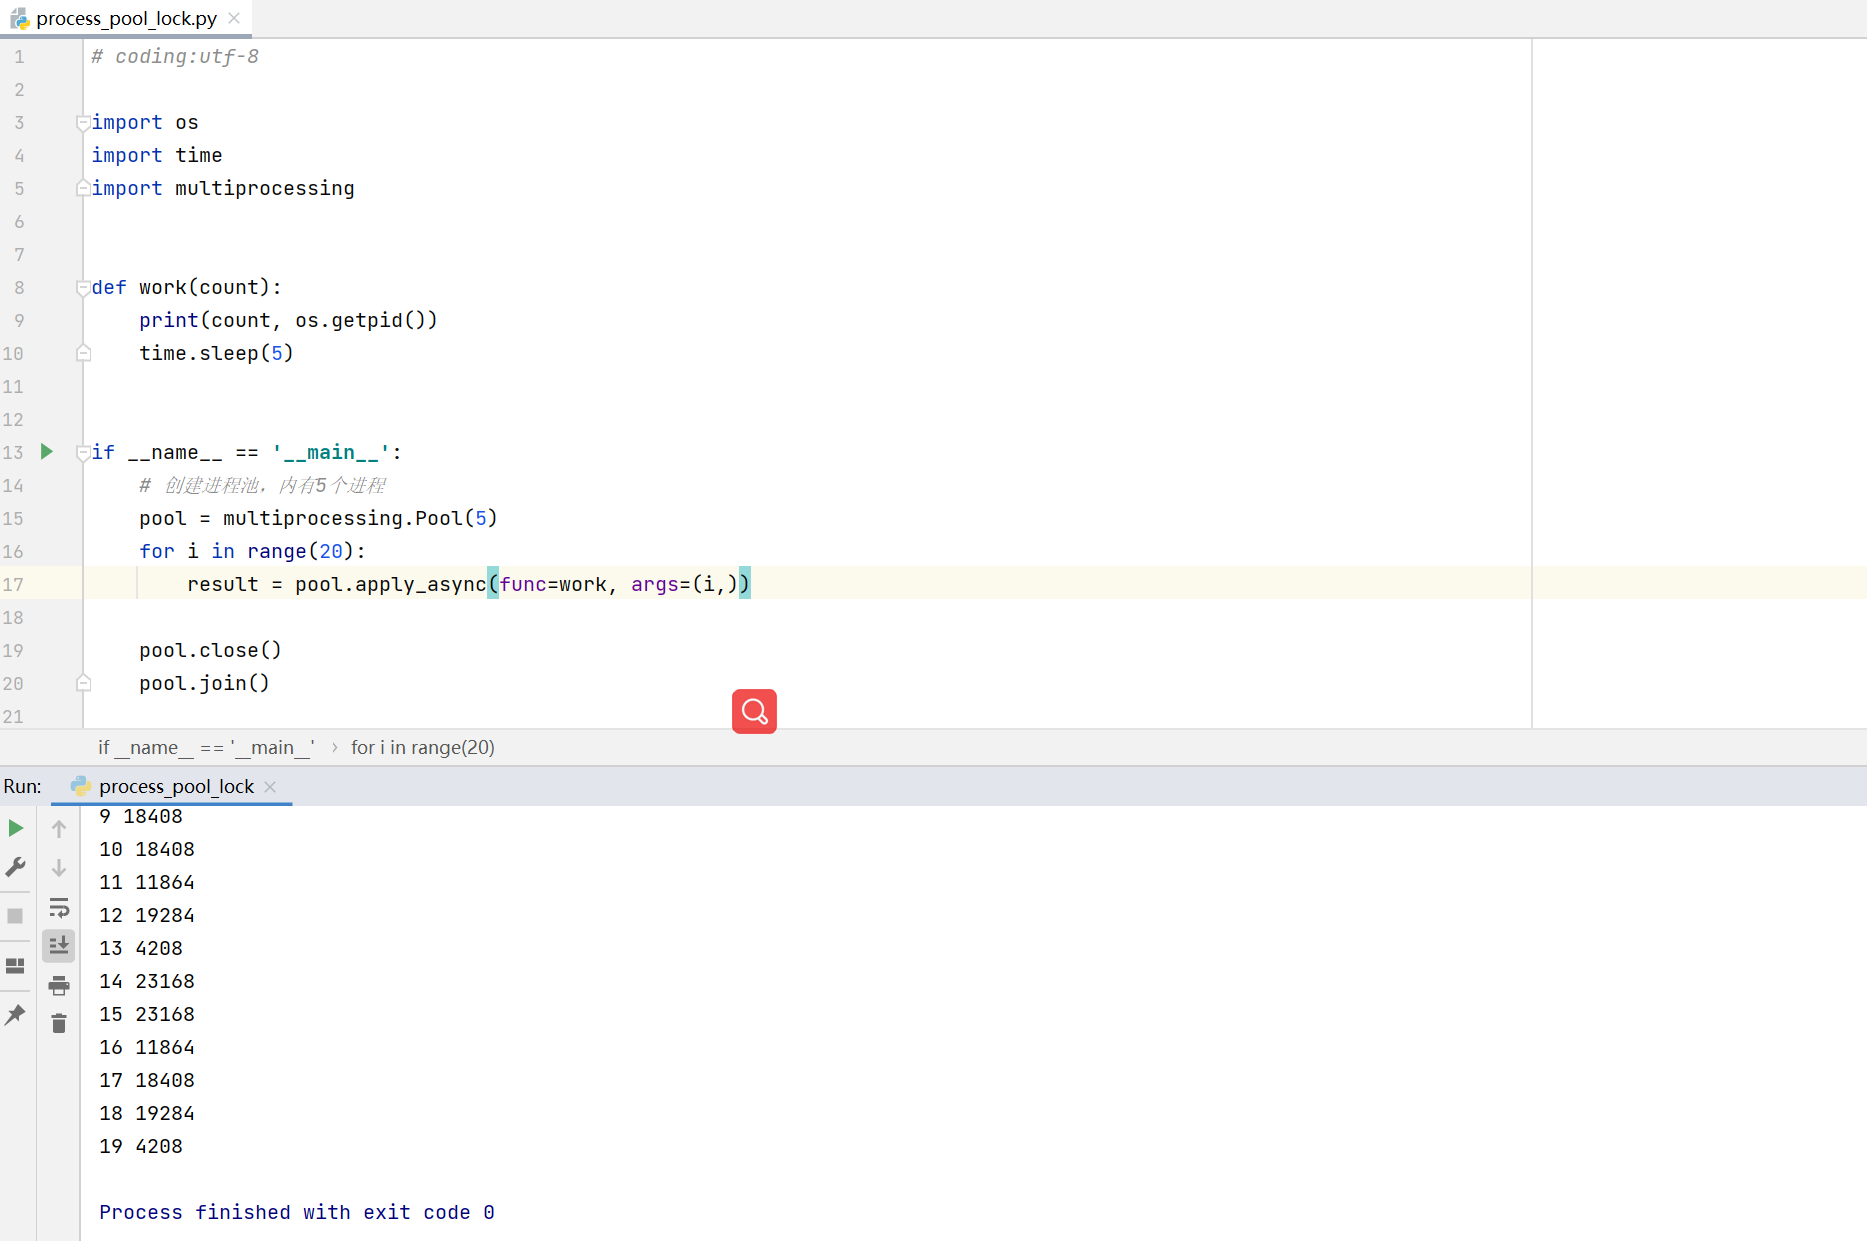1867x1241 pixels.
Task: Click 'Process finished with exit code 0' text
Action: (297, 1212)
